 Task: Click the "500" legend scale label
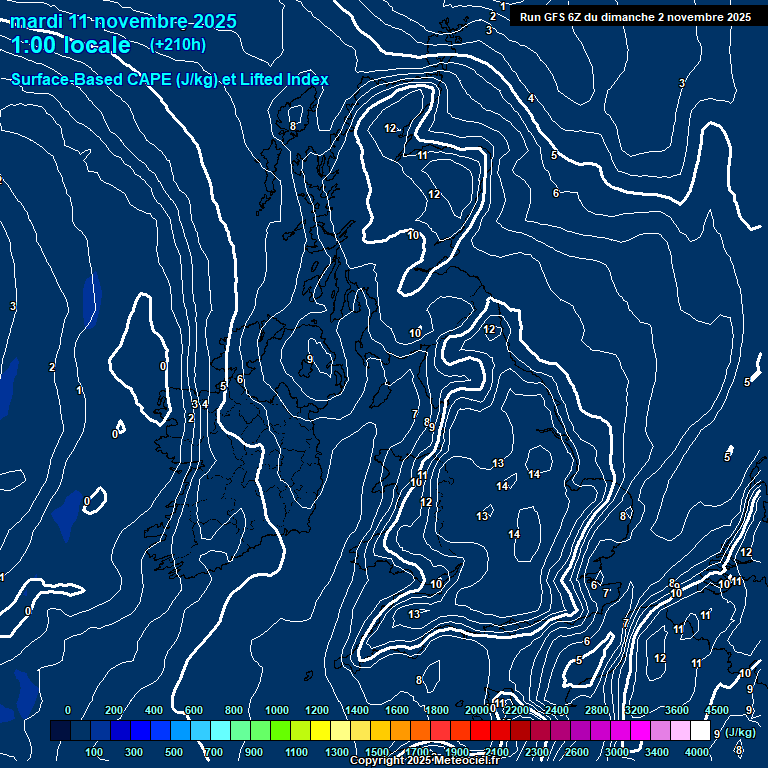(x=174, y=752)
